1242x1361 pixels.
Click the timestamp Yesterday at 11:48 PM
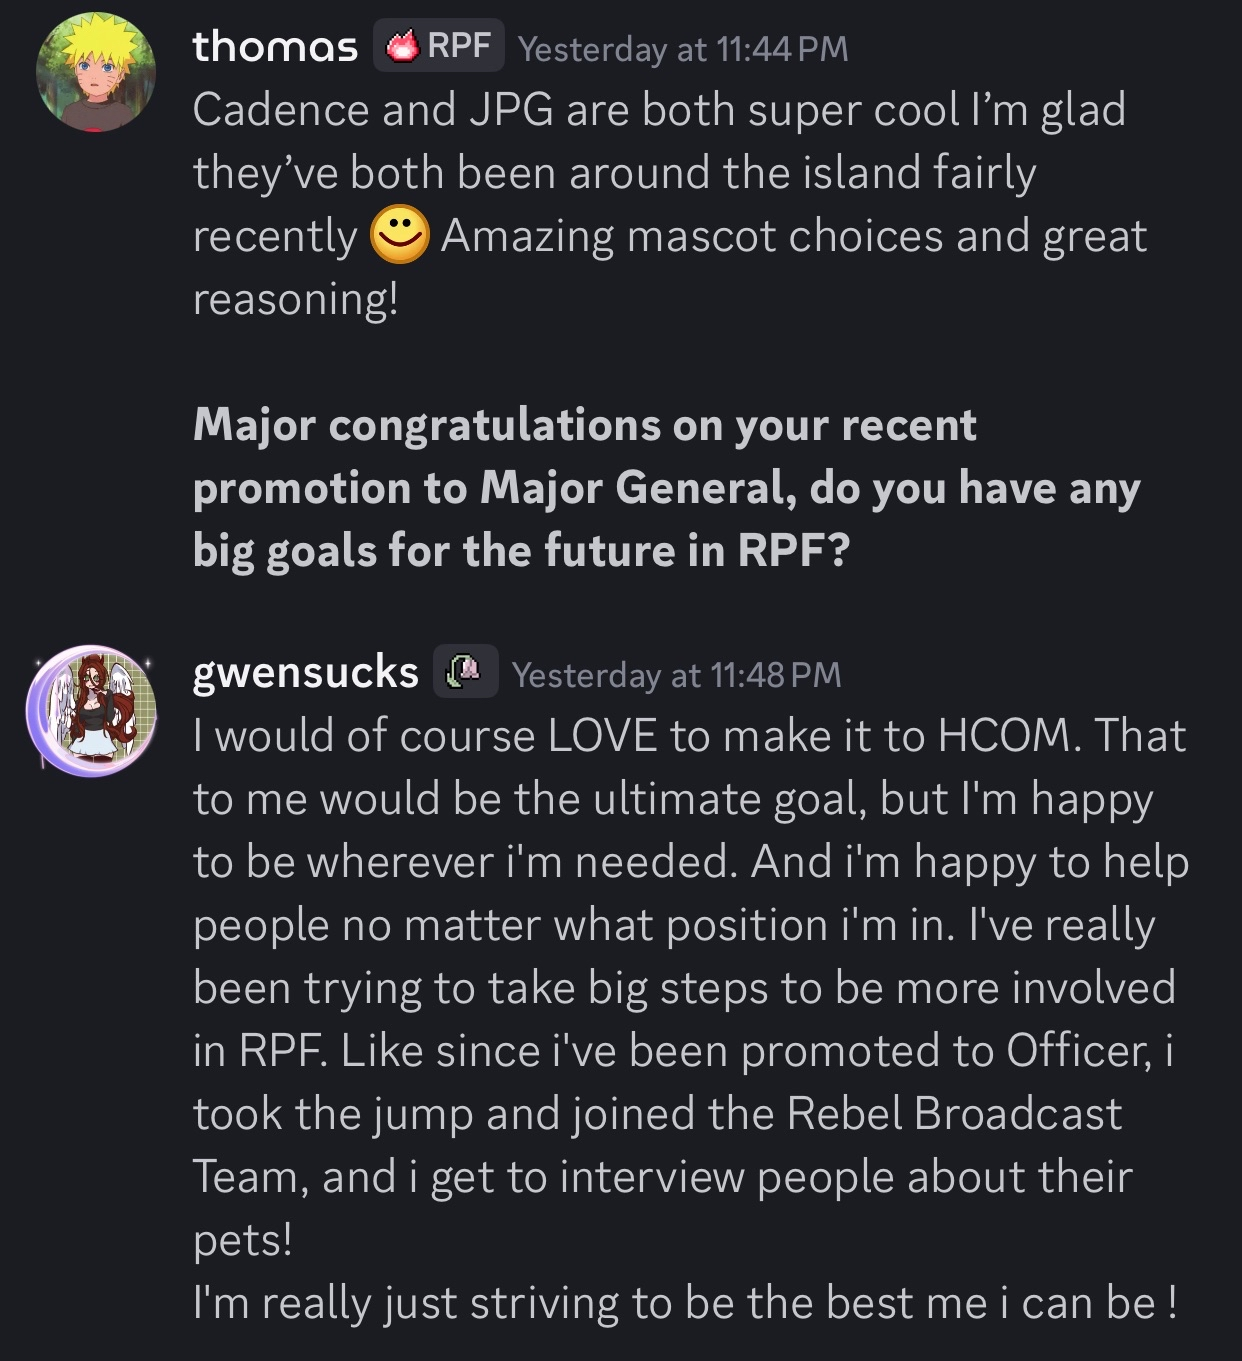coord(676,675)
